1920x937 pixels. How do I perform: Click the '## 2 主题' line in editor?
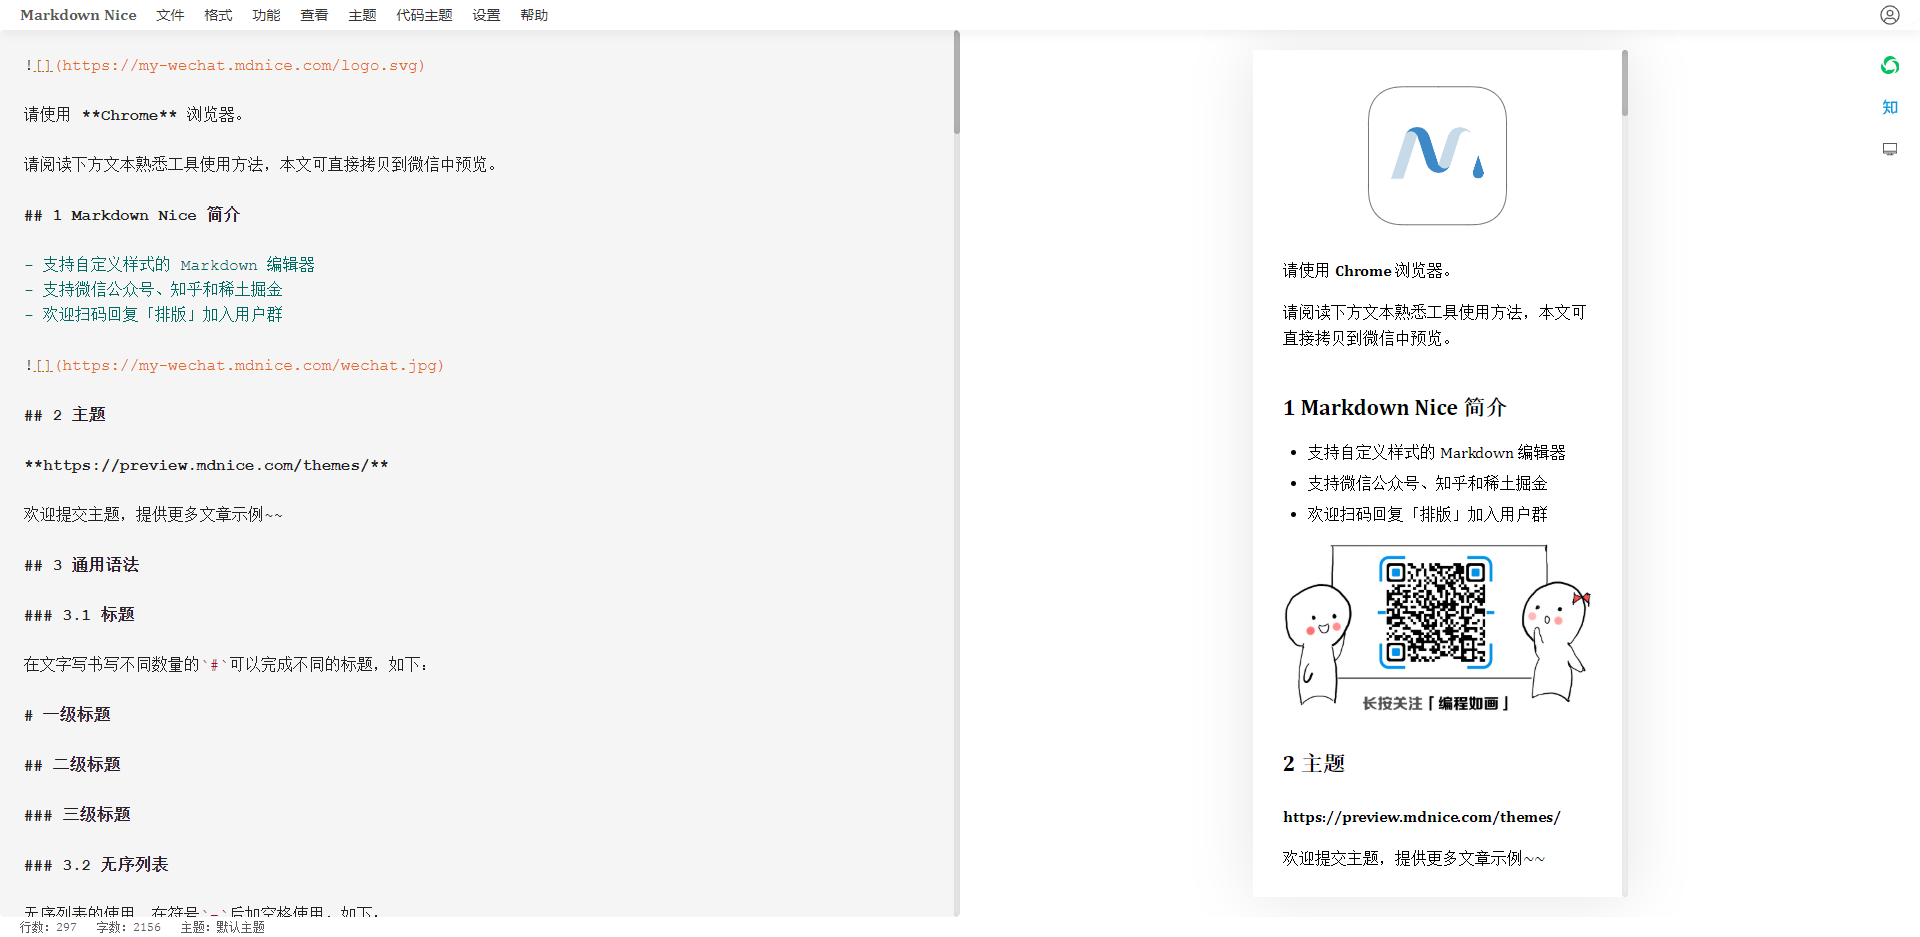[65, 415]
